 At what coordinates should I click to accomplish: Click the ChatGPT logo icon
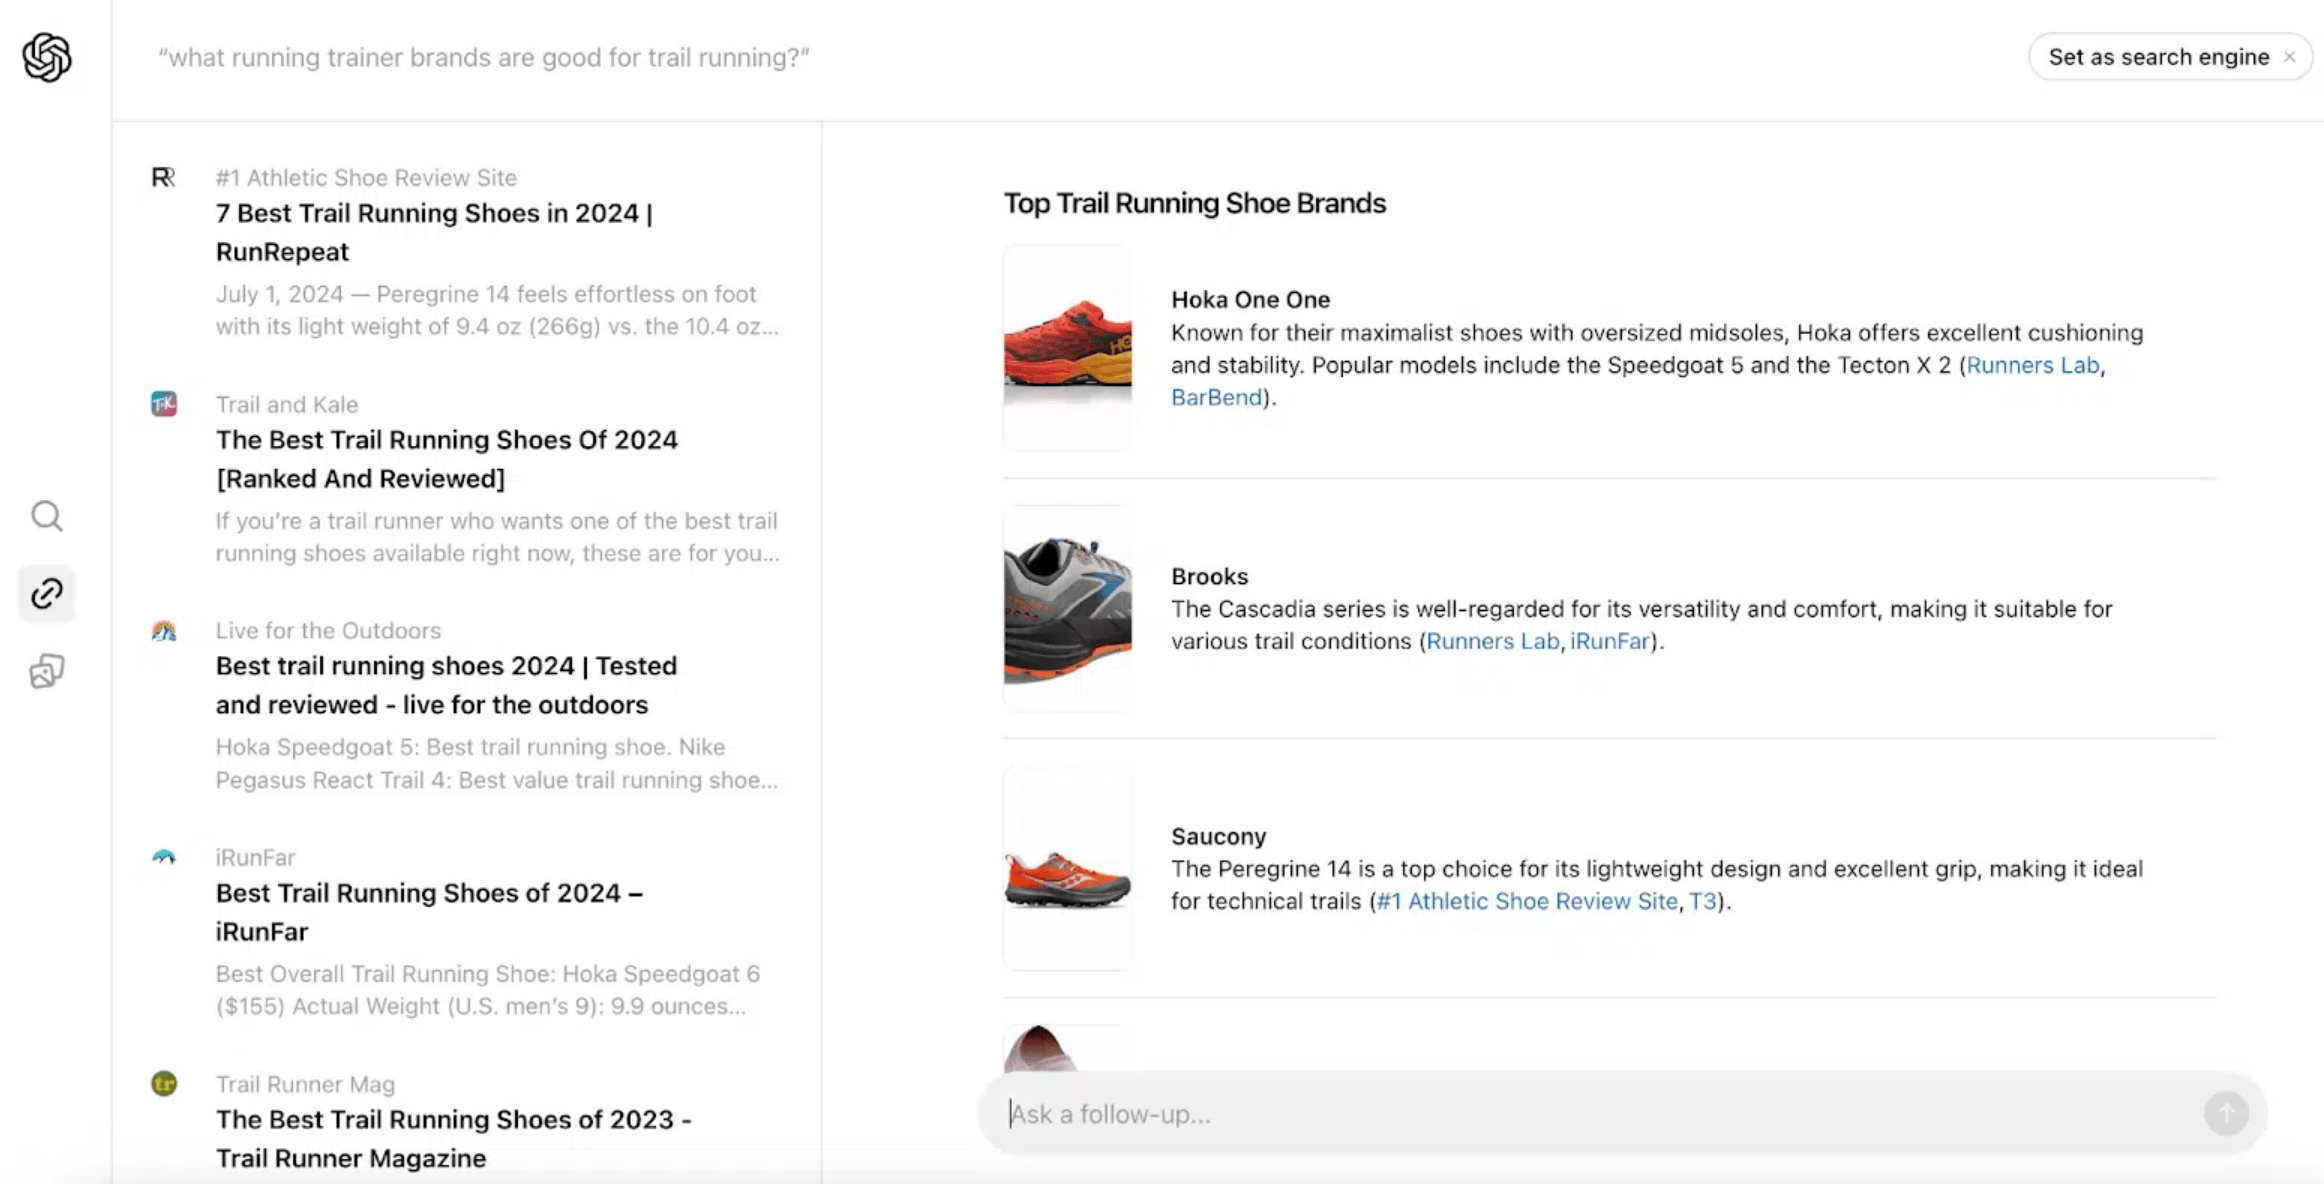coord(47,57)
